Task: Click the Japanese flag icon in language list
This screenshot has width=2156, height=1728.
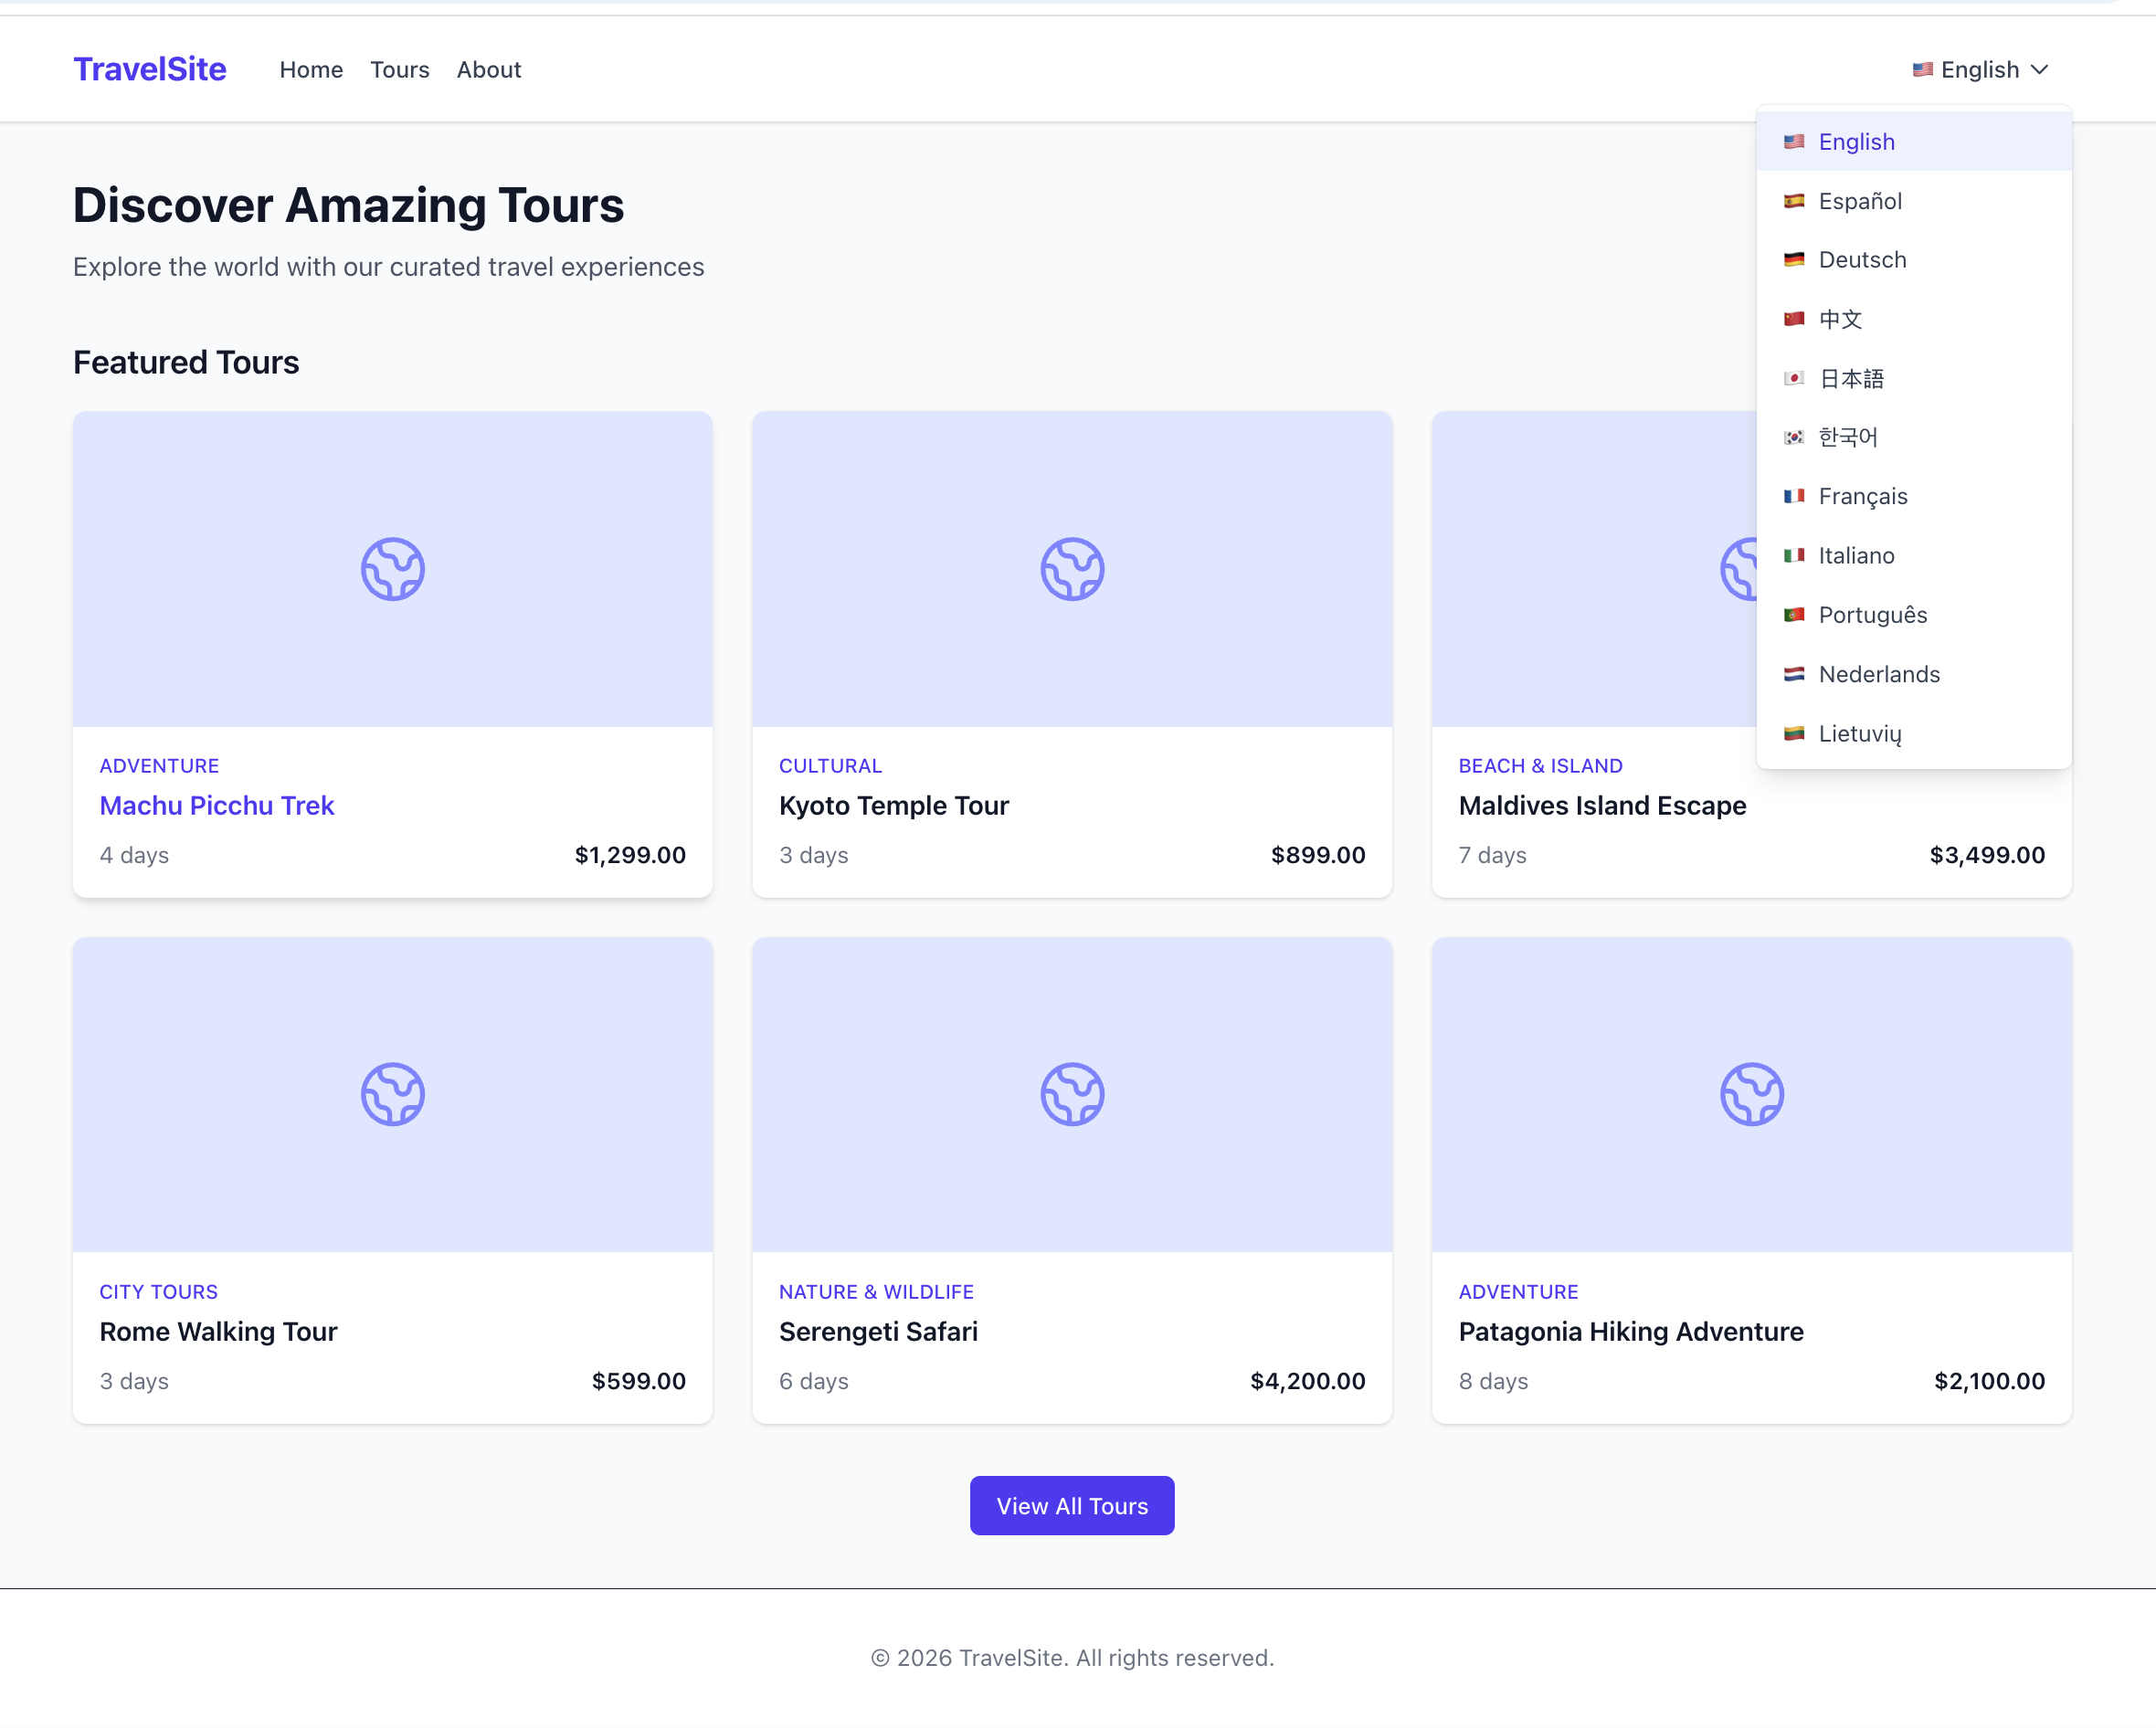Action: coord(1794,378)
